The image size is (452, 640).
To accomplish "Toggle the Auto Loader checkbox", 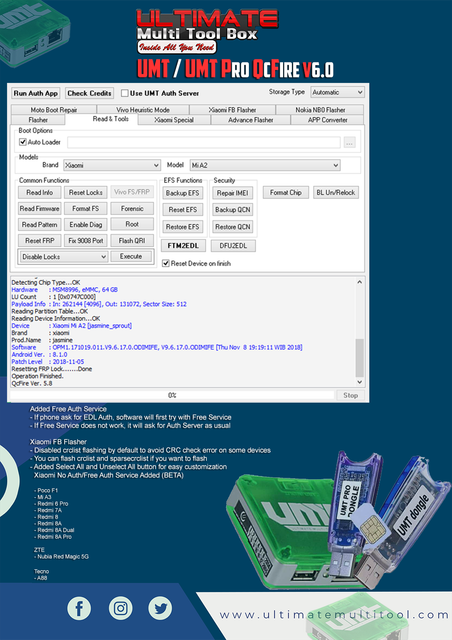I will click(23, 142).
